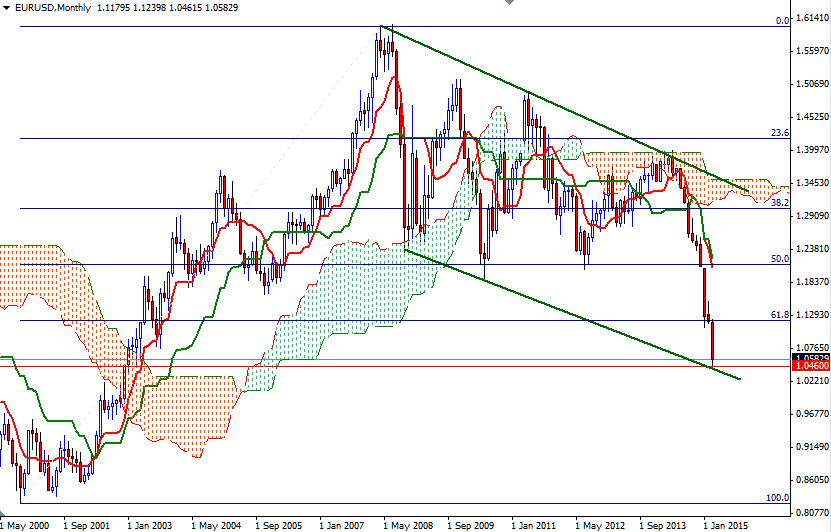This screenshot has width=831, height=532.
Task: Click the 1 Sep 2013 date label
Action: (x=662, y=526)
